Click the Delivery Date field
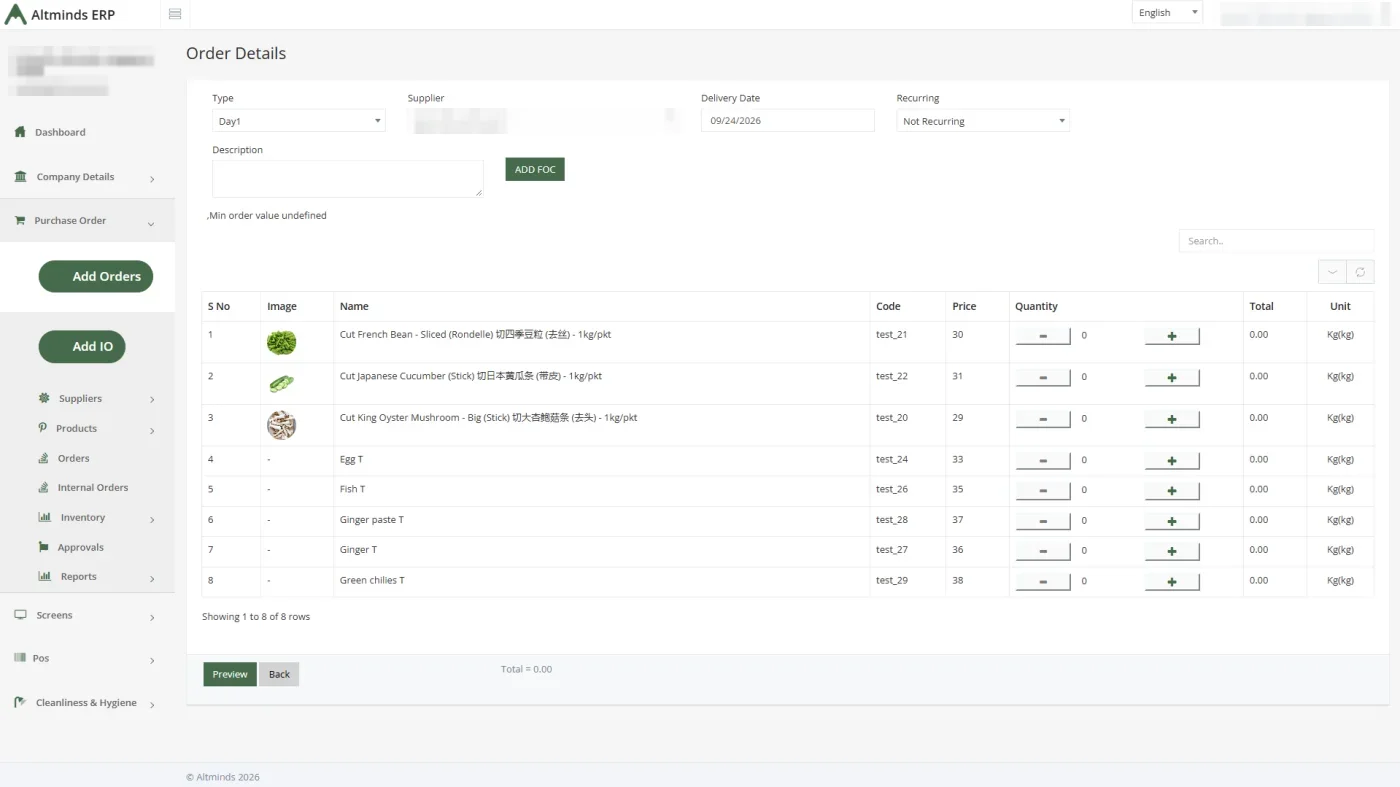 coord(787,121)
